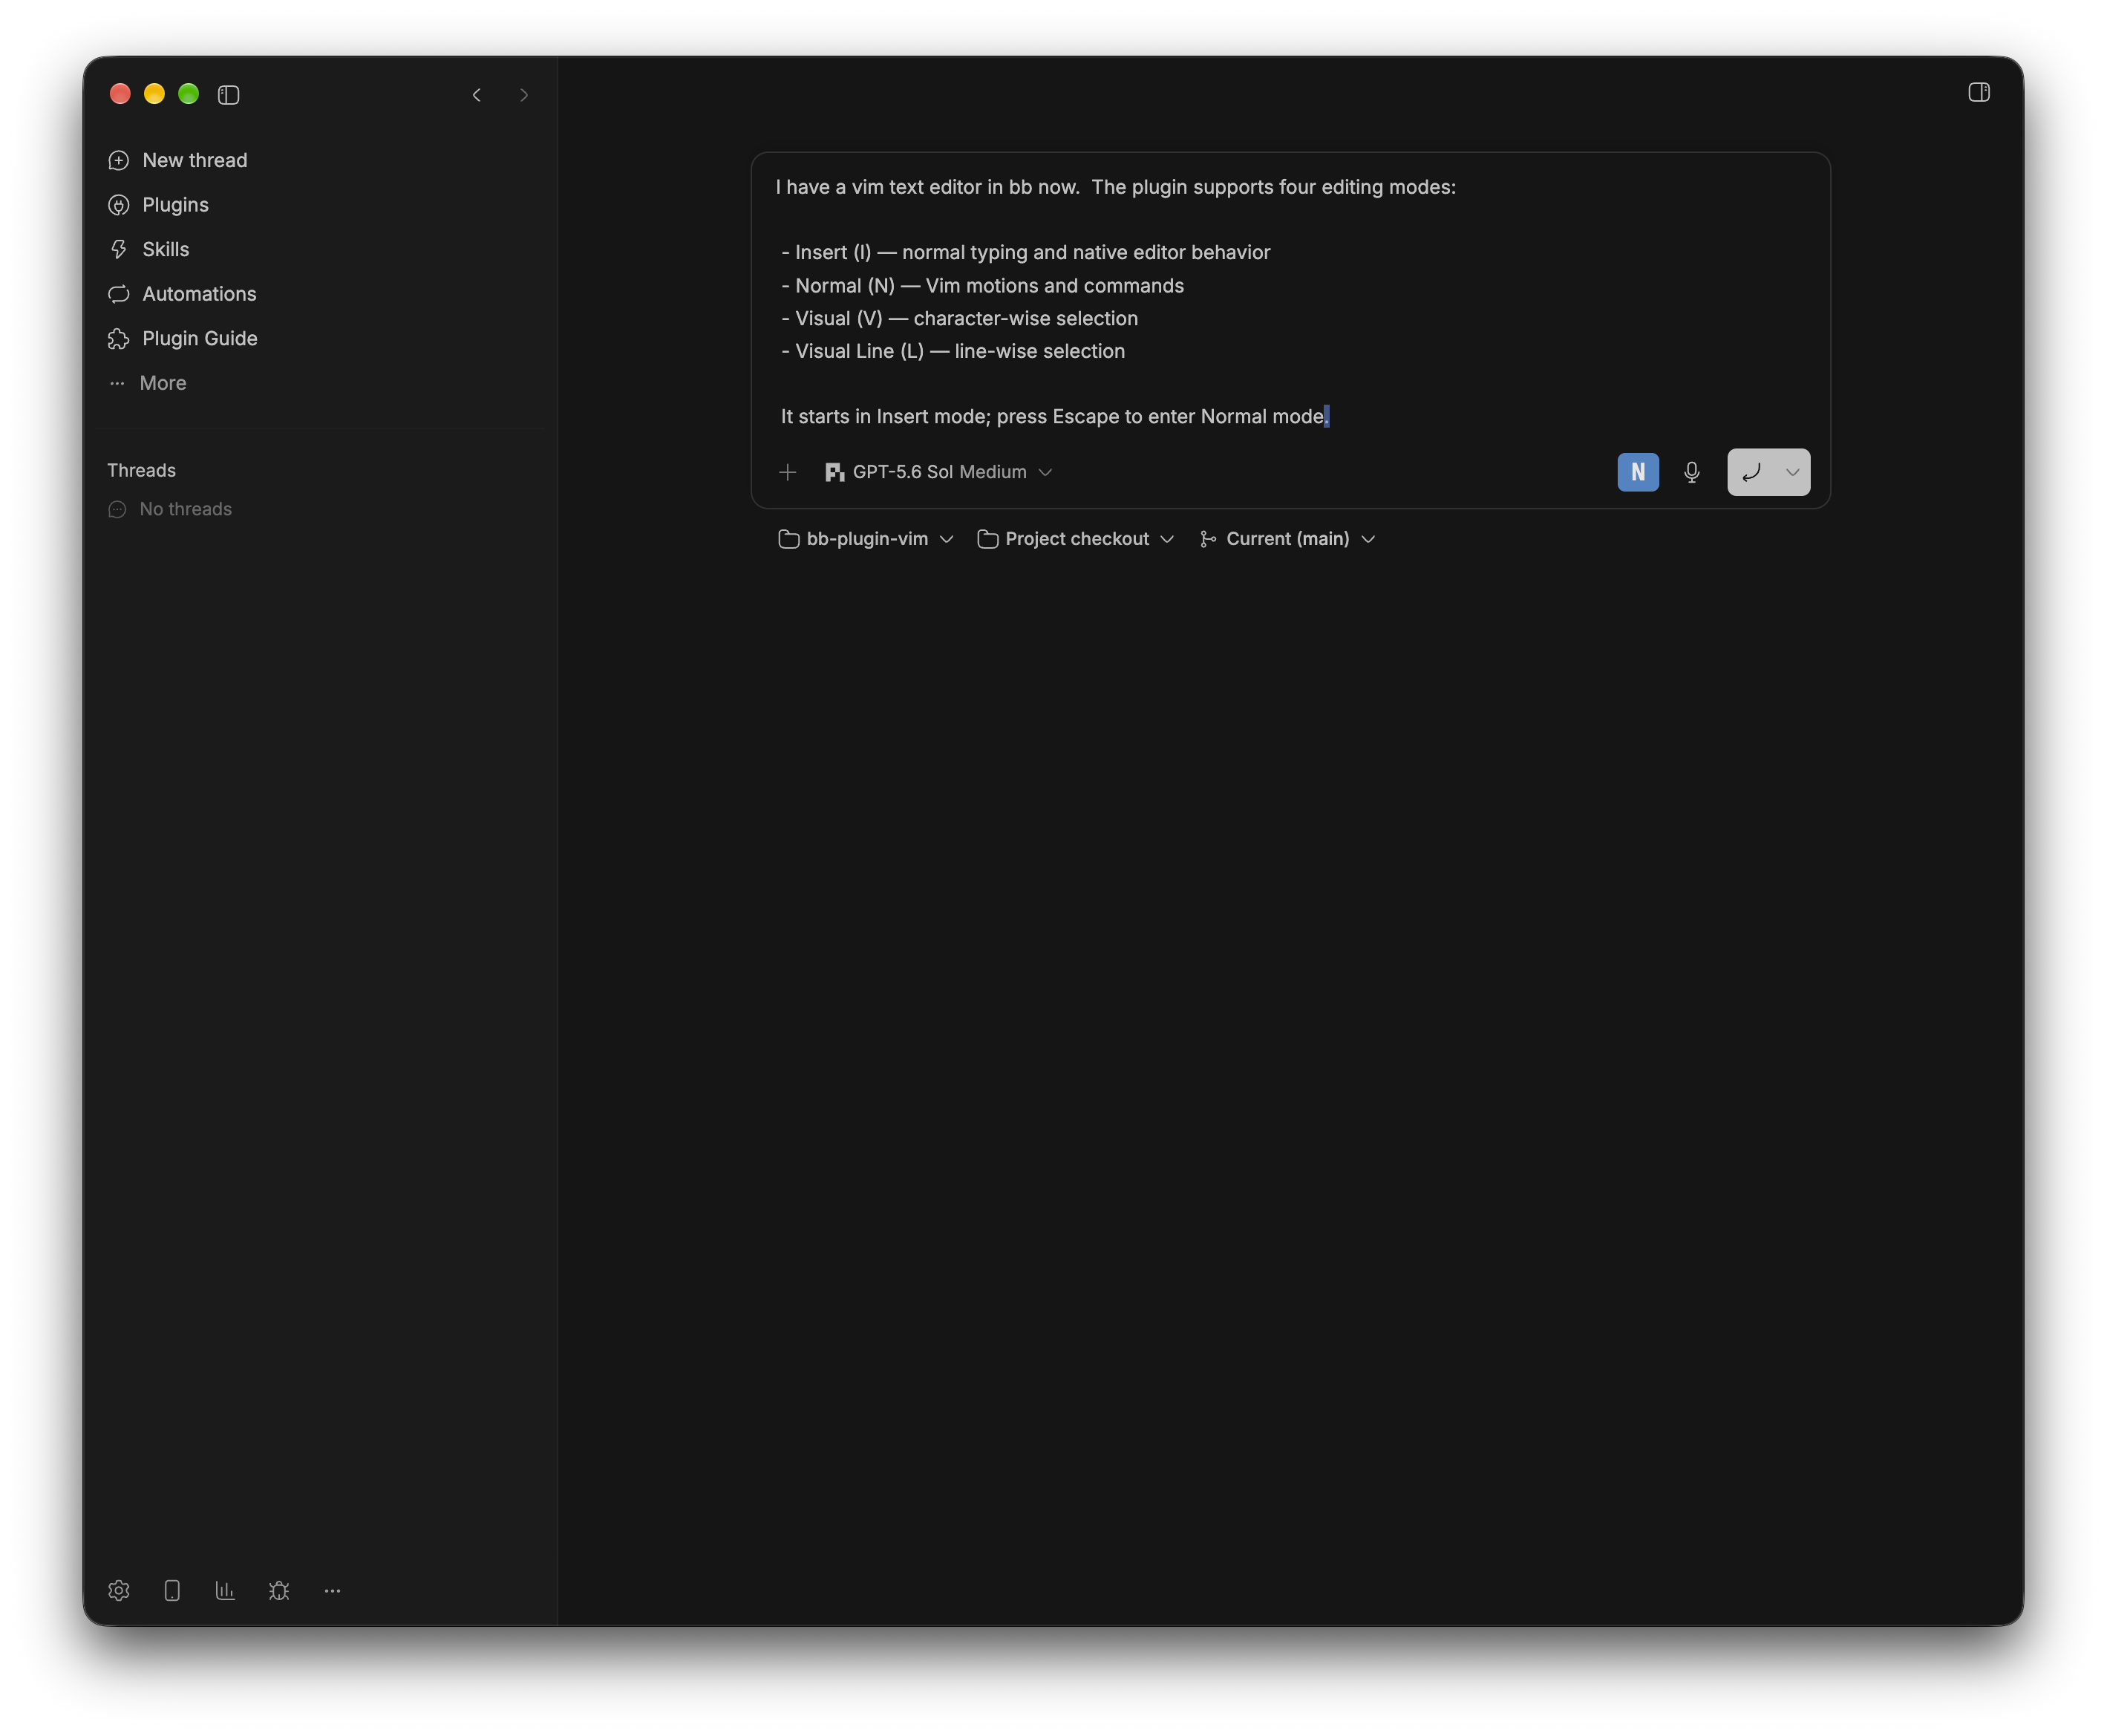2107x1736 pixels.
Task: Open settings with the gear icon
Action: [x=119, y=1590]
